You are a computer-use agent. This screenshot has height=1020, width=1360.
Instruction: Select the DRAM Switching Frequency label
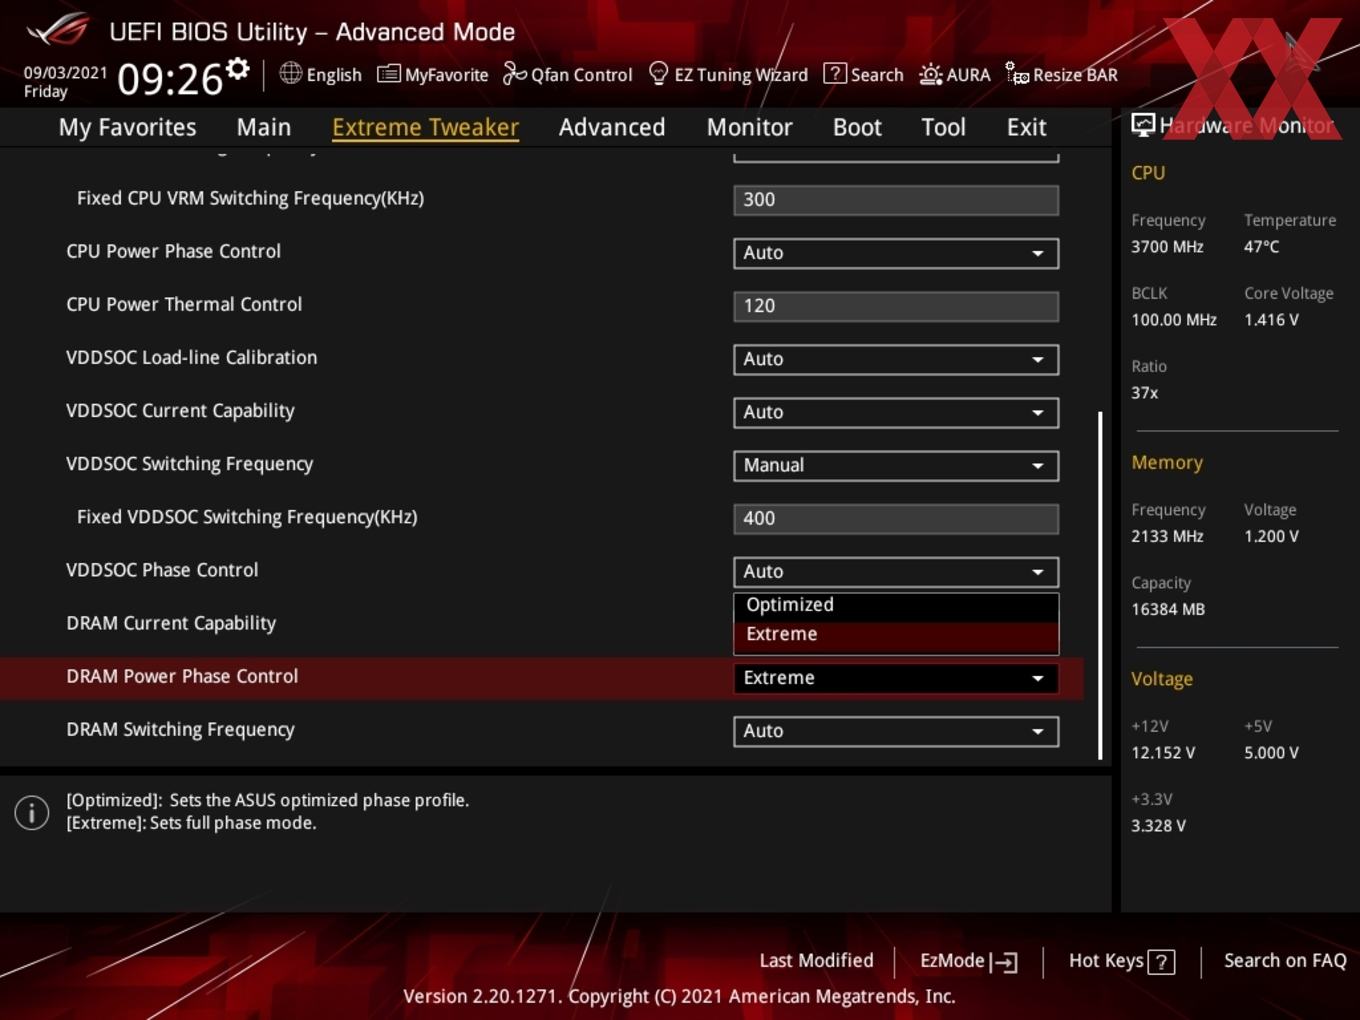click(x=180, y=730)
